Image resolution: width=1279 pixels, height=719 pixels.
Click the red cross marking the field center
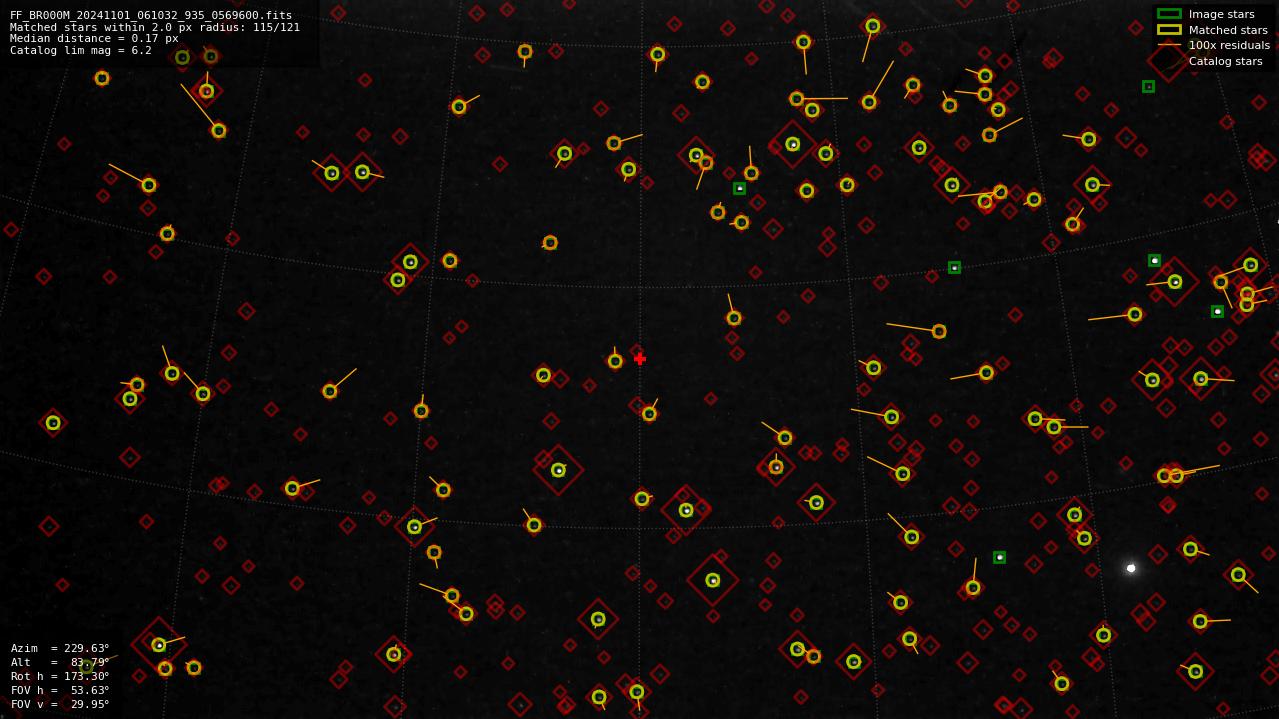click(640, 358)
